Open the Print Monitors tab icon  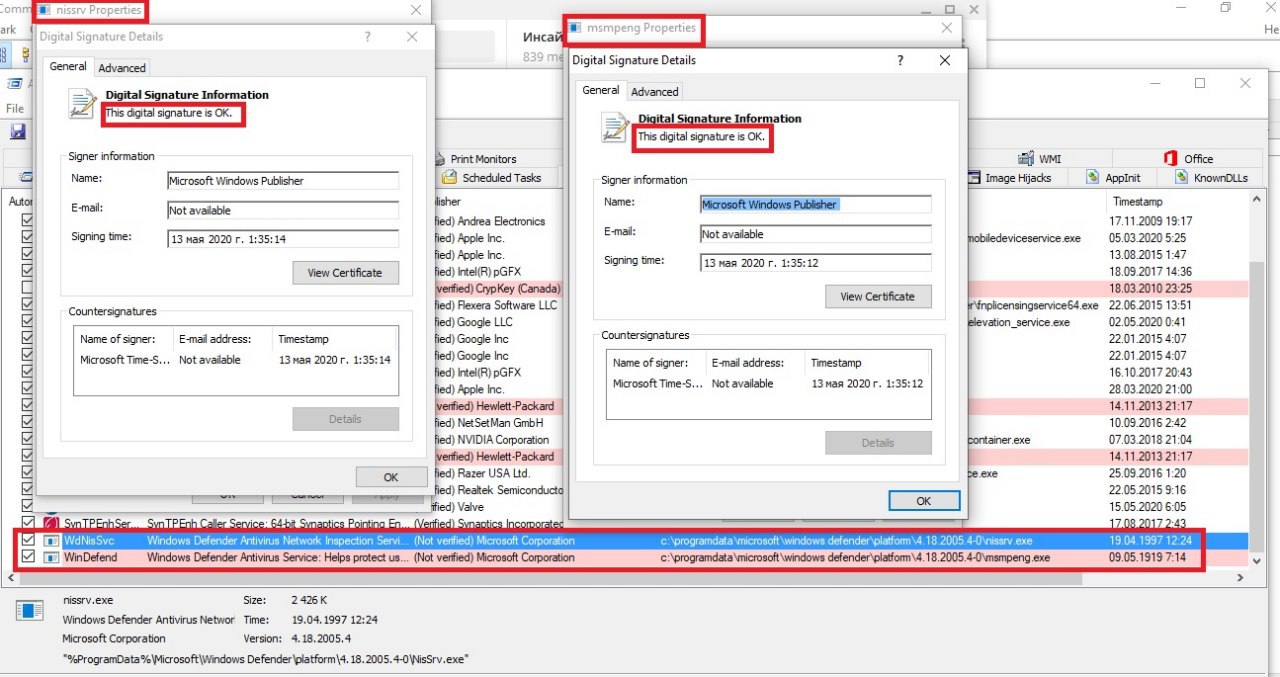441,159
